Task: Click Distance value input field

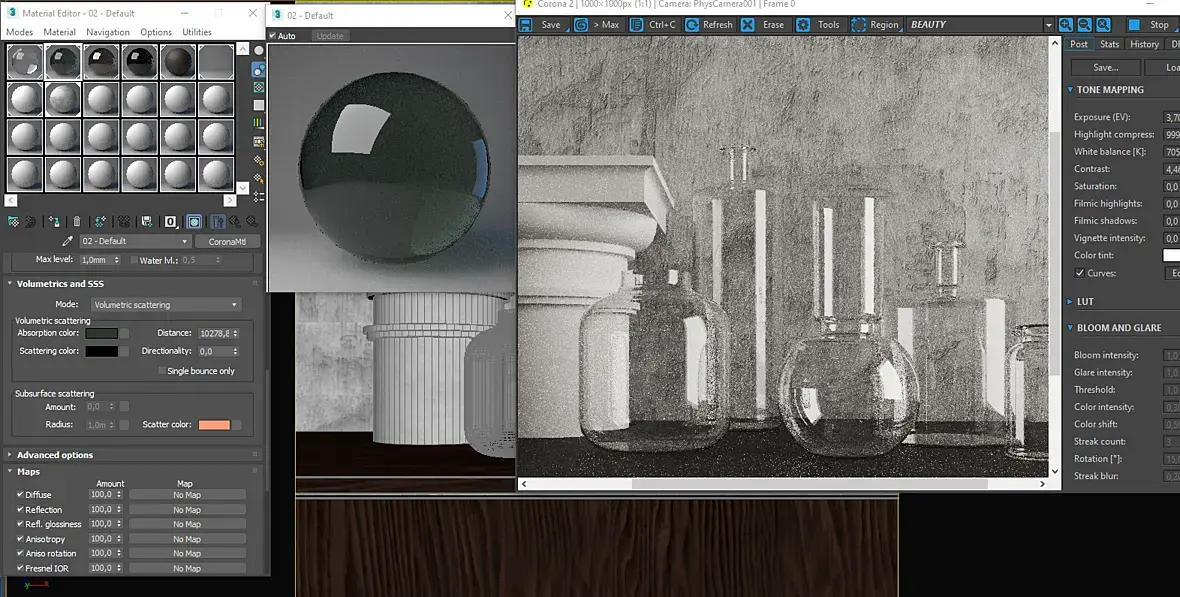Action: pos(215,333)
